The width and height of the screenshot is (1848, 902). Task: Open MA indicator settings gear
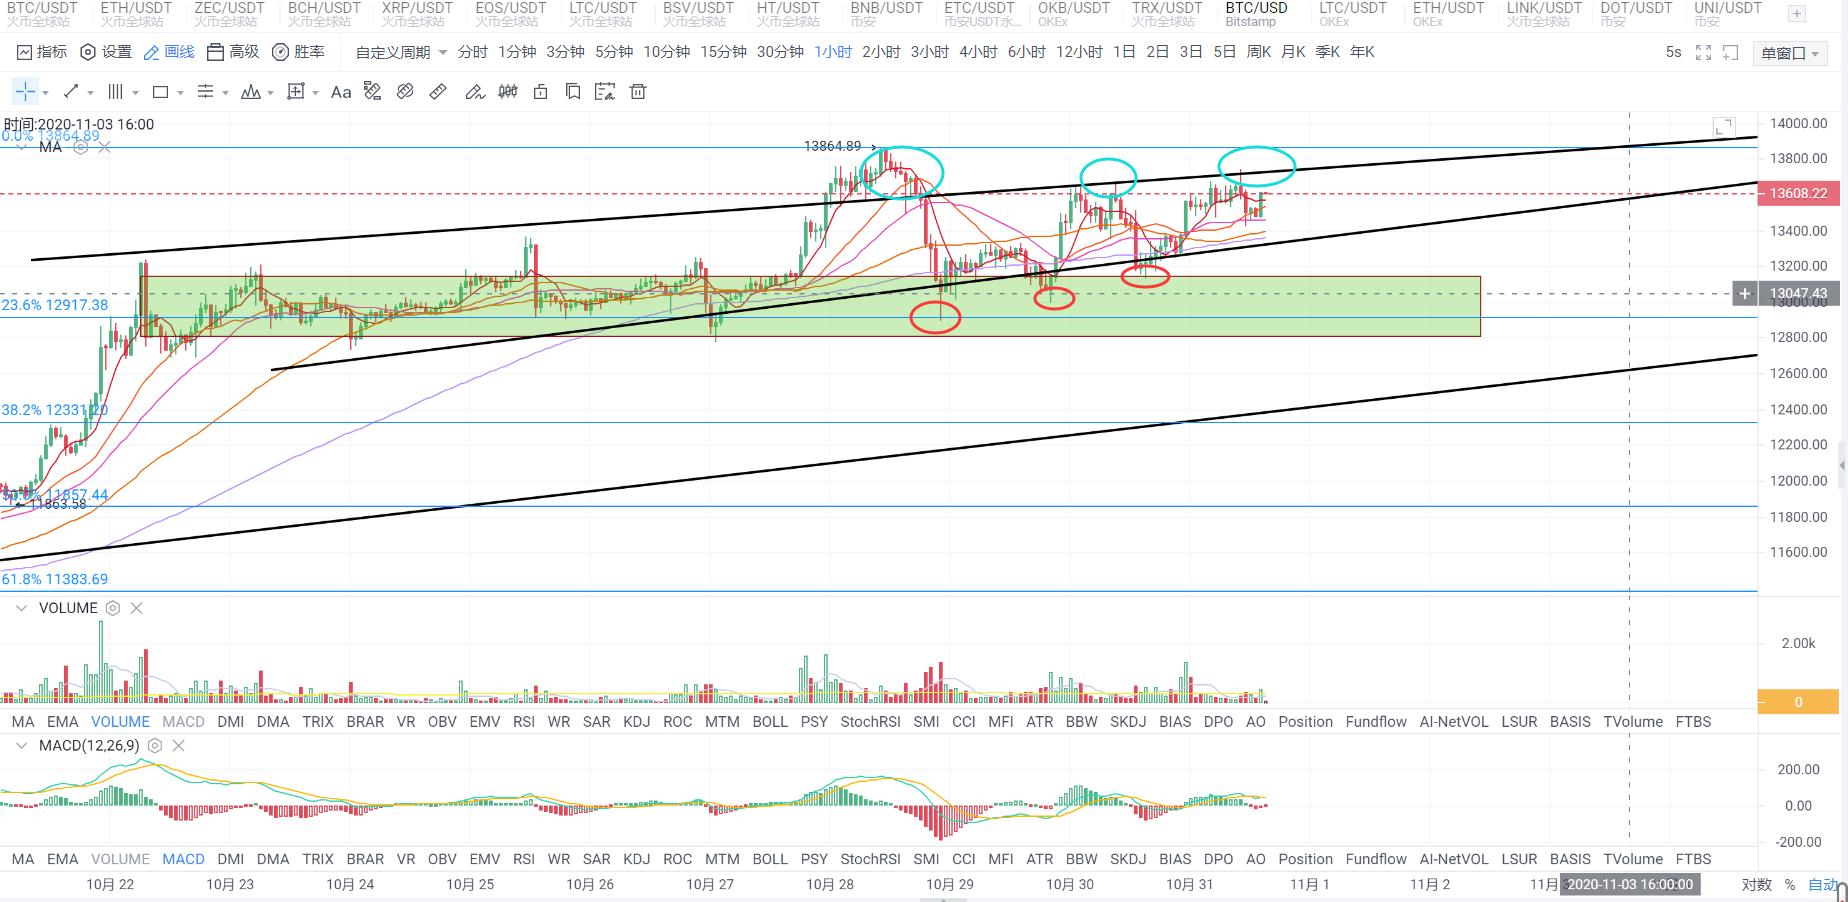pyautogui.click(x=81, y=147)
